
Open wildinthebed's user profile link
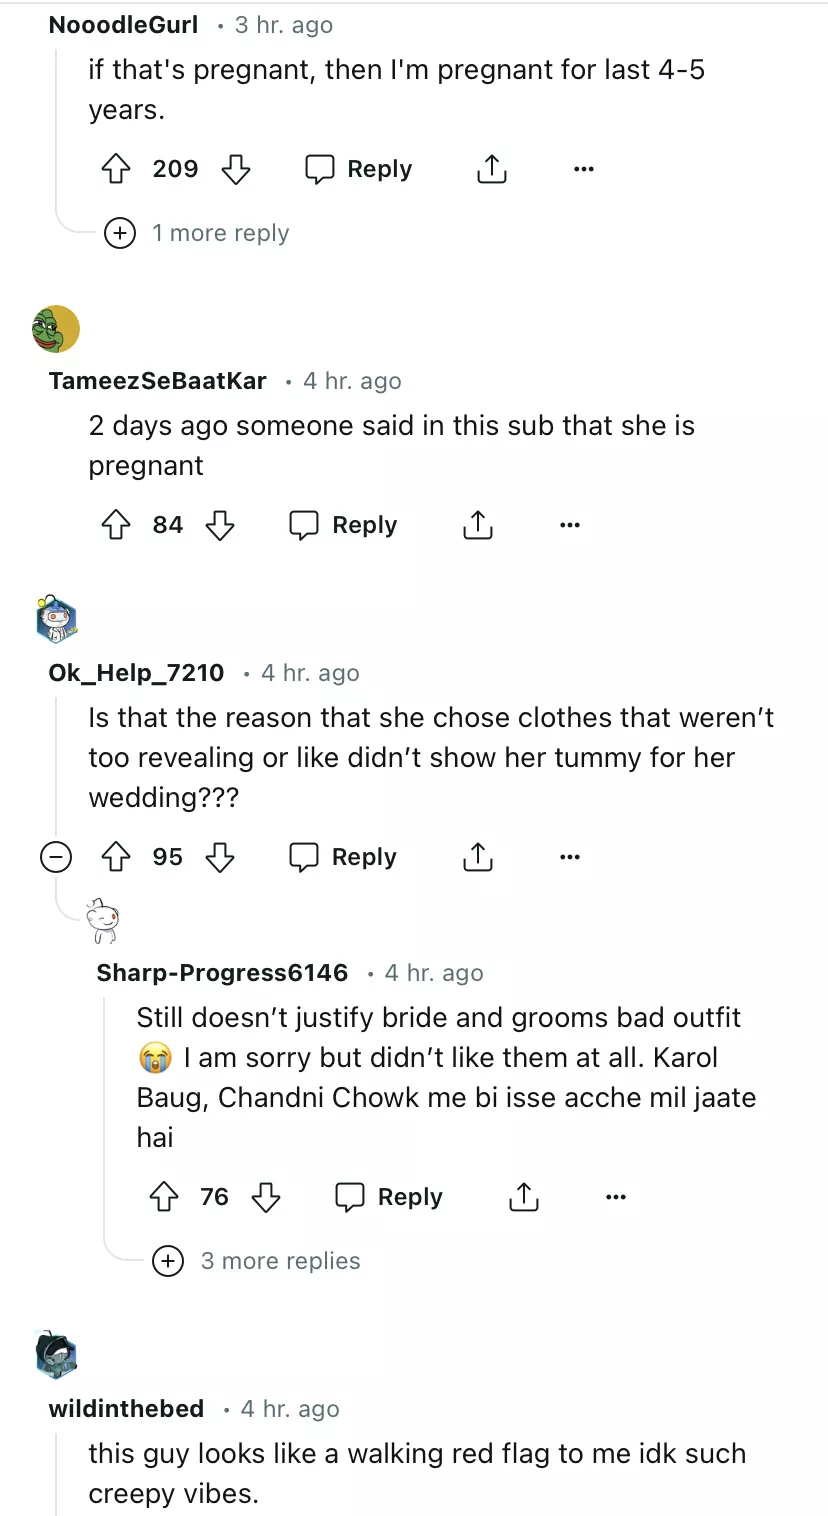[126, 1409]
